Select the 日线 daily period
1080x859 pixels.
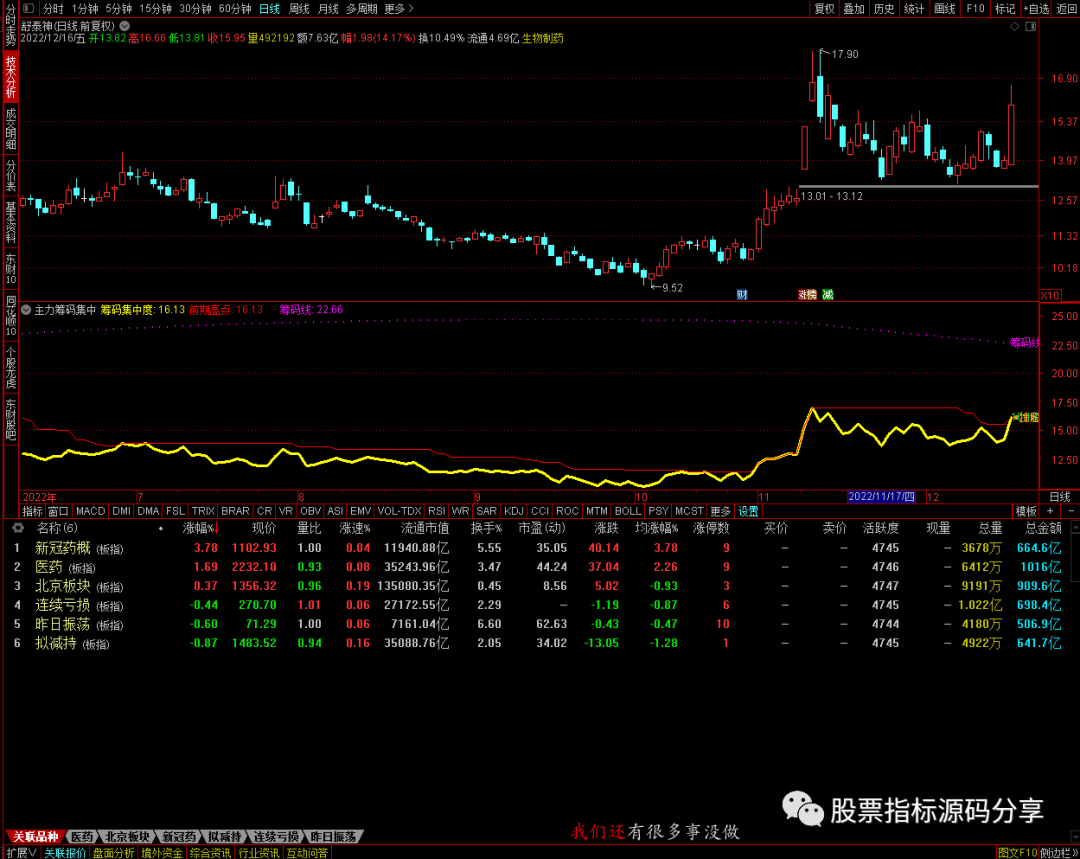click(x=269, y=8)
